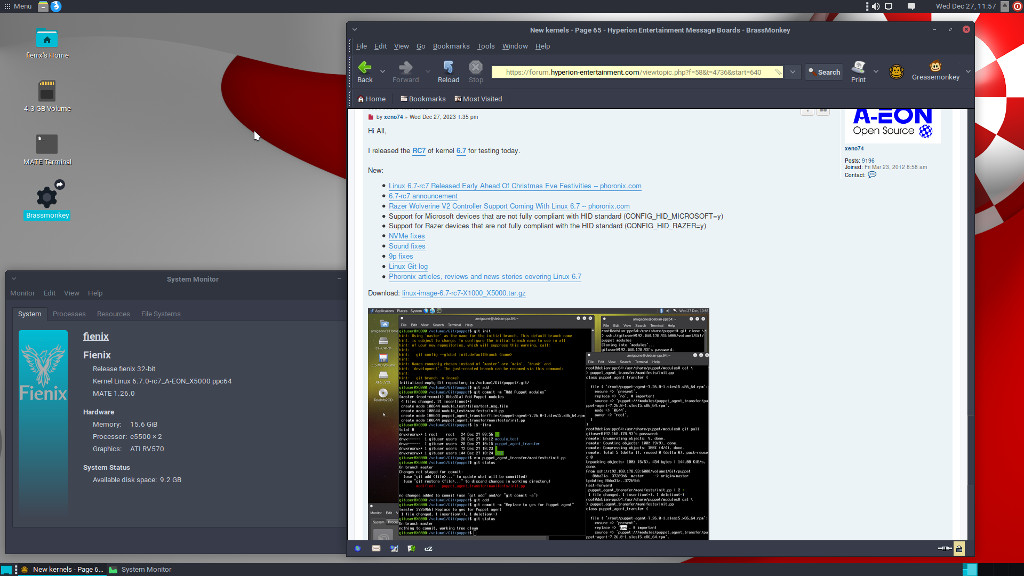The height and width of the screenshot is (576, 1024).
Task: Reload the forum page
Action: [x=448, y=71]
